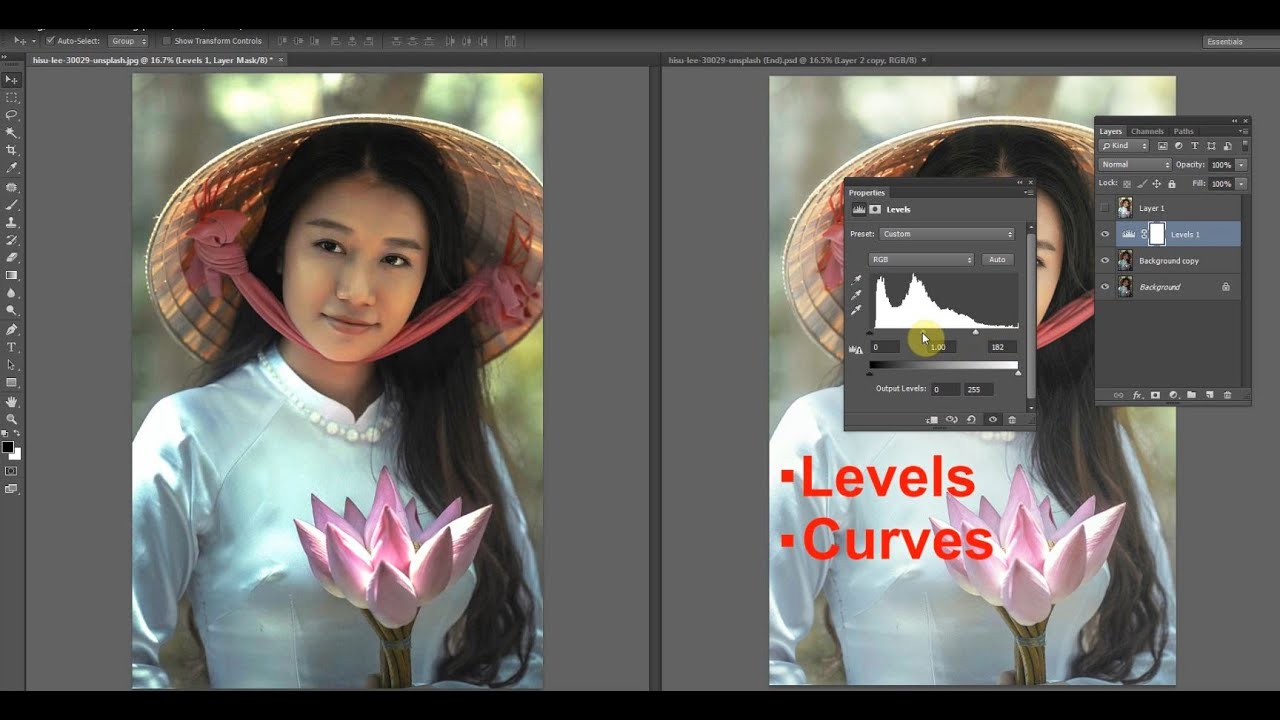Reset Levels adjustment to defaults

[x=971, y=420]
